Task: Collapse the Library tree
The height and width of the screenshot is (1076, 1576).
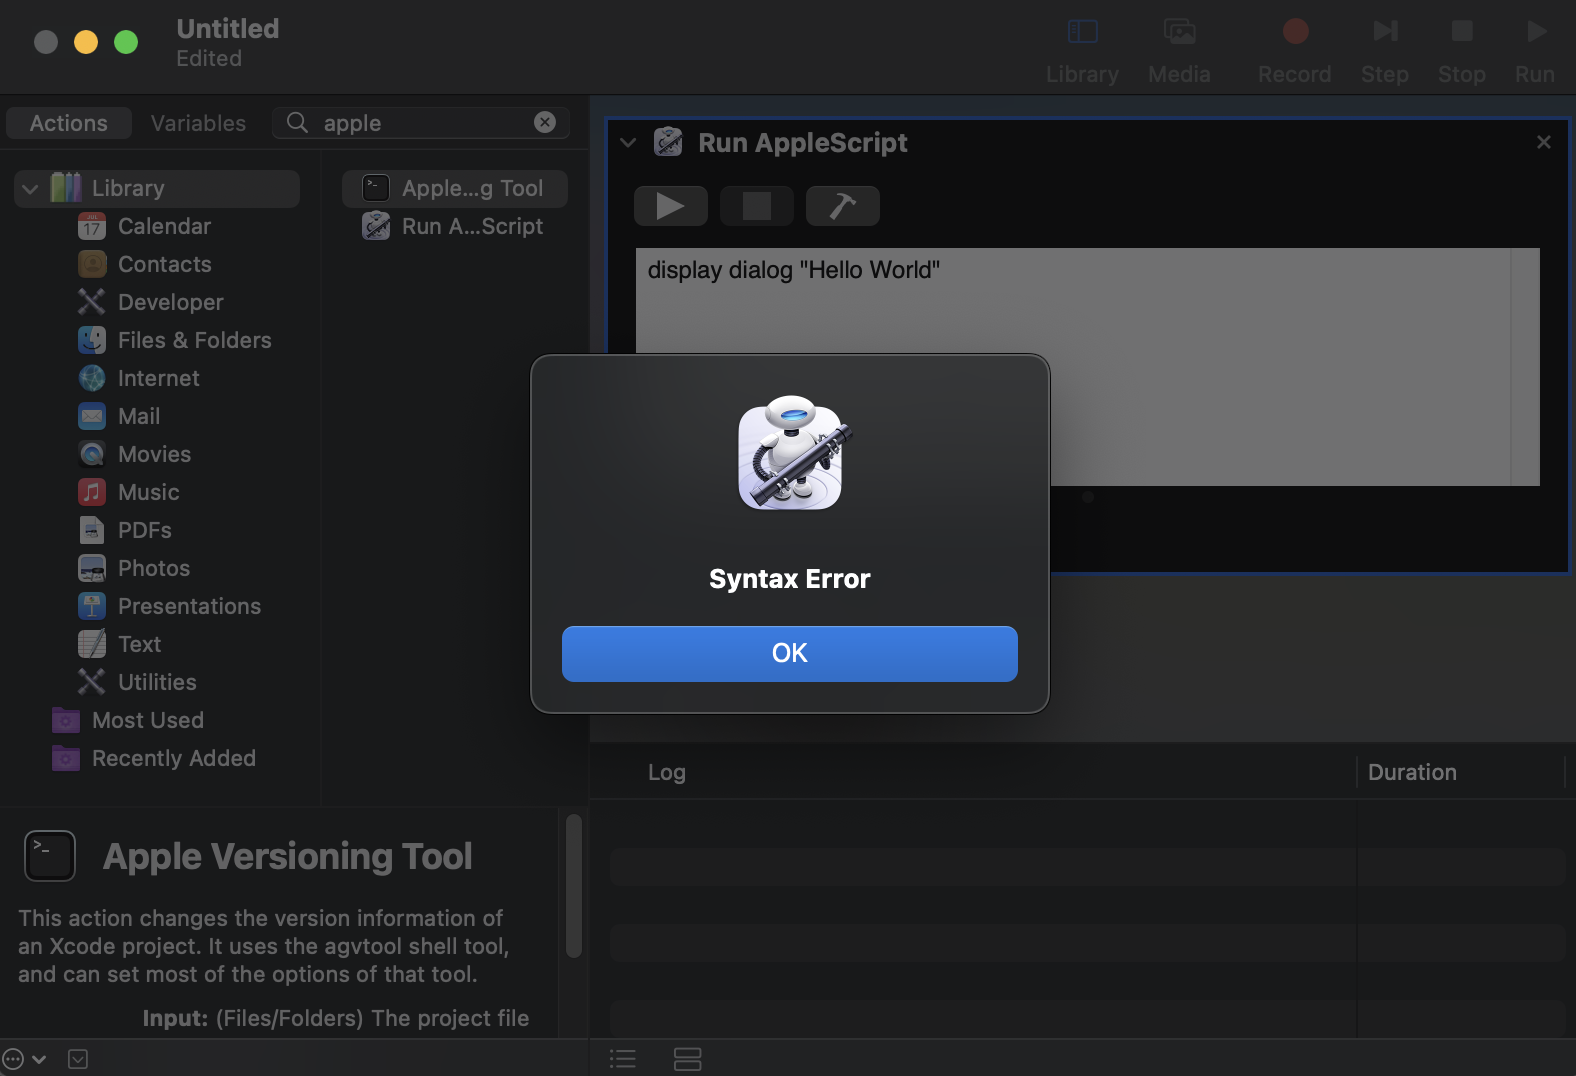Action: pyautogui.click(x=30, y=189)
